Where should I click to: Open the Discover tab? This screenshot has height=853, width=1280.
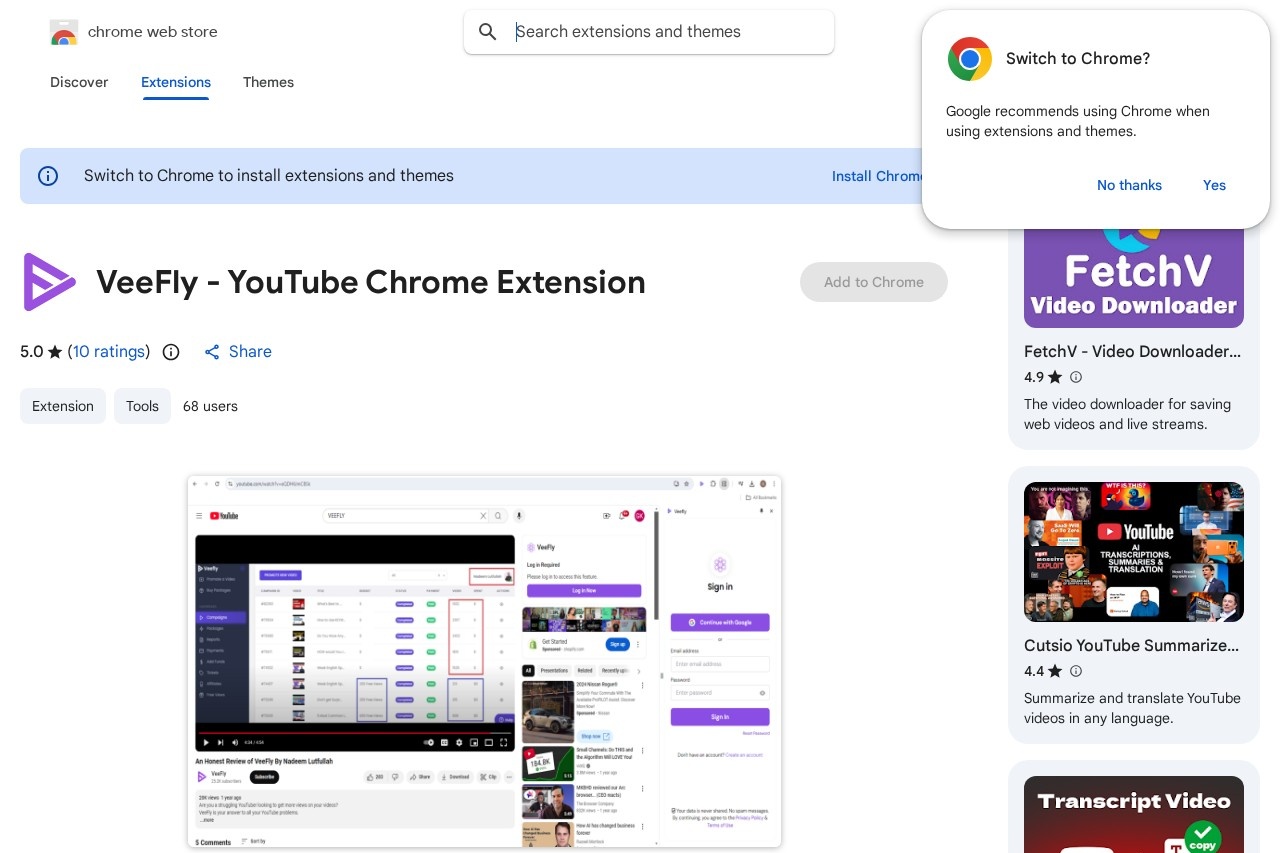79,82
